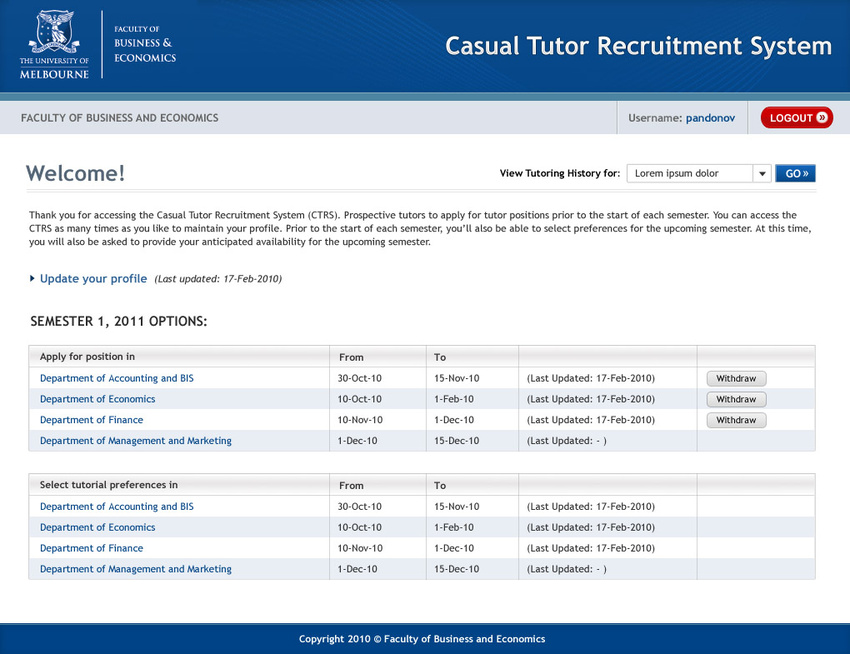Screen dimensions: 850x654
Task: Click the 15-Dec-10 date in the preferences table
Action: (456, 569)
